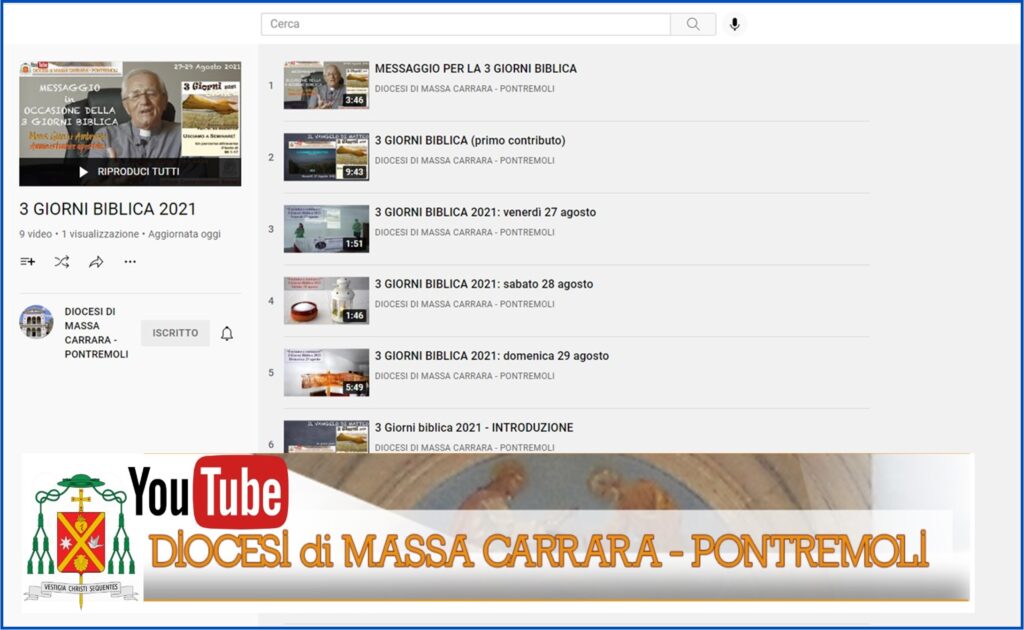The image size is (1024, 630).
Task: Click inside the Cerca search field
Action: (x=466, y=24)
